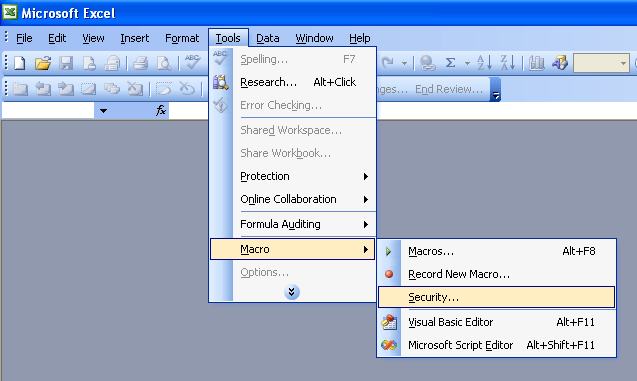
Task: Open Microsoft Script Editor
Action: (496, 345)
